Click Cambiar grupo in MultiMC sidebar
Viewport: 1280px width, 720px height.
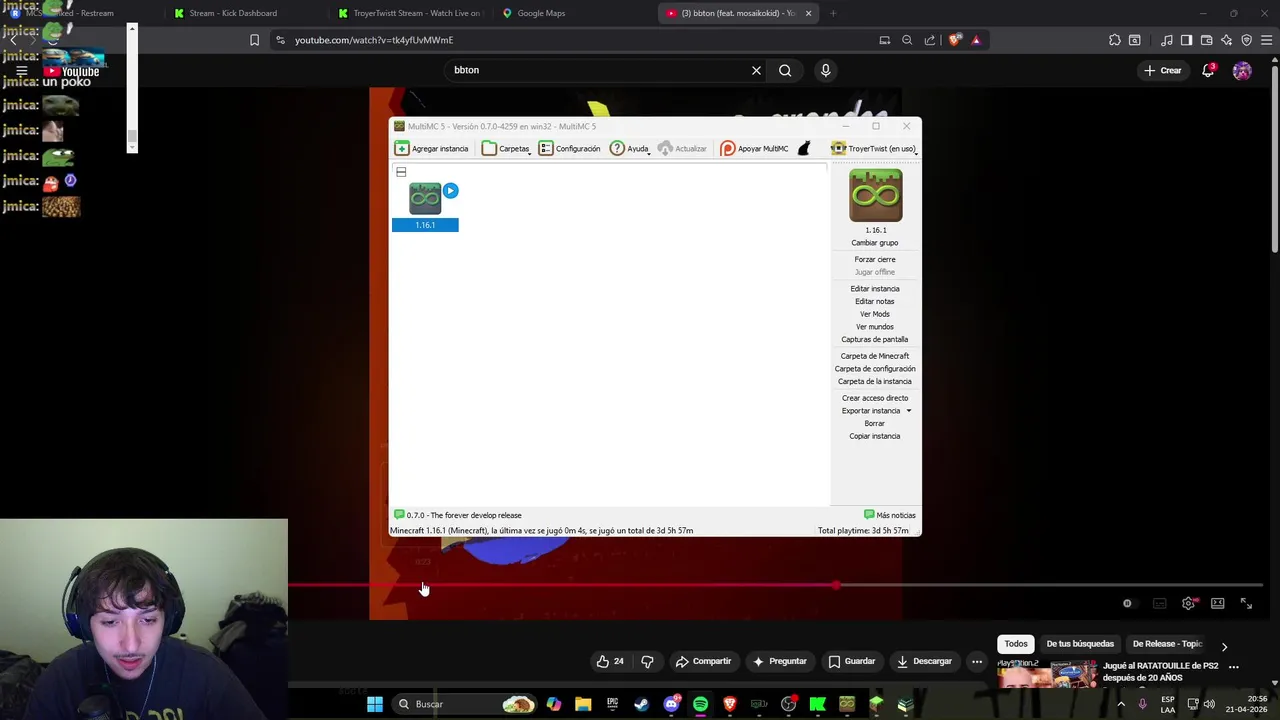tap(875, 243)
